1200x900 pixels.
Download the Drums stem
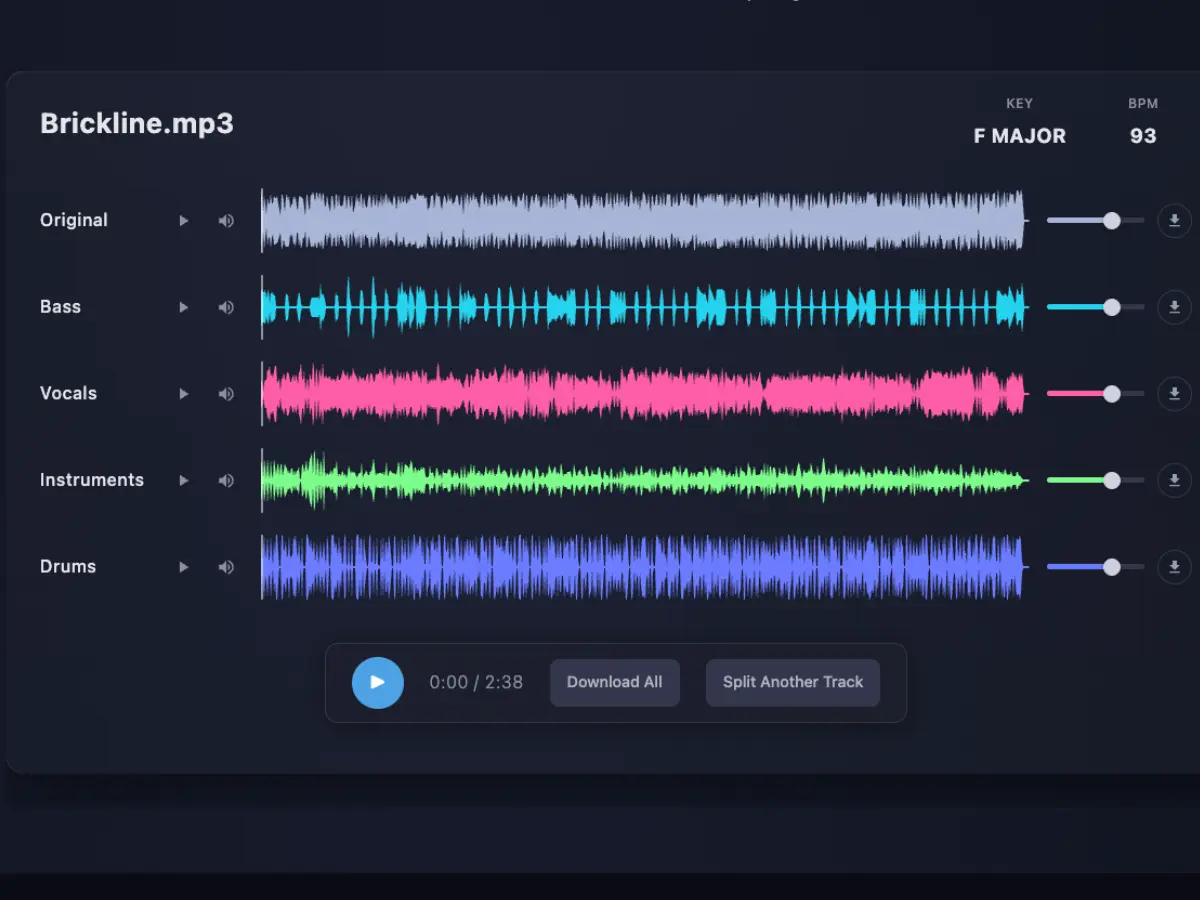1174,567
